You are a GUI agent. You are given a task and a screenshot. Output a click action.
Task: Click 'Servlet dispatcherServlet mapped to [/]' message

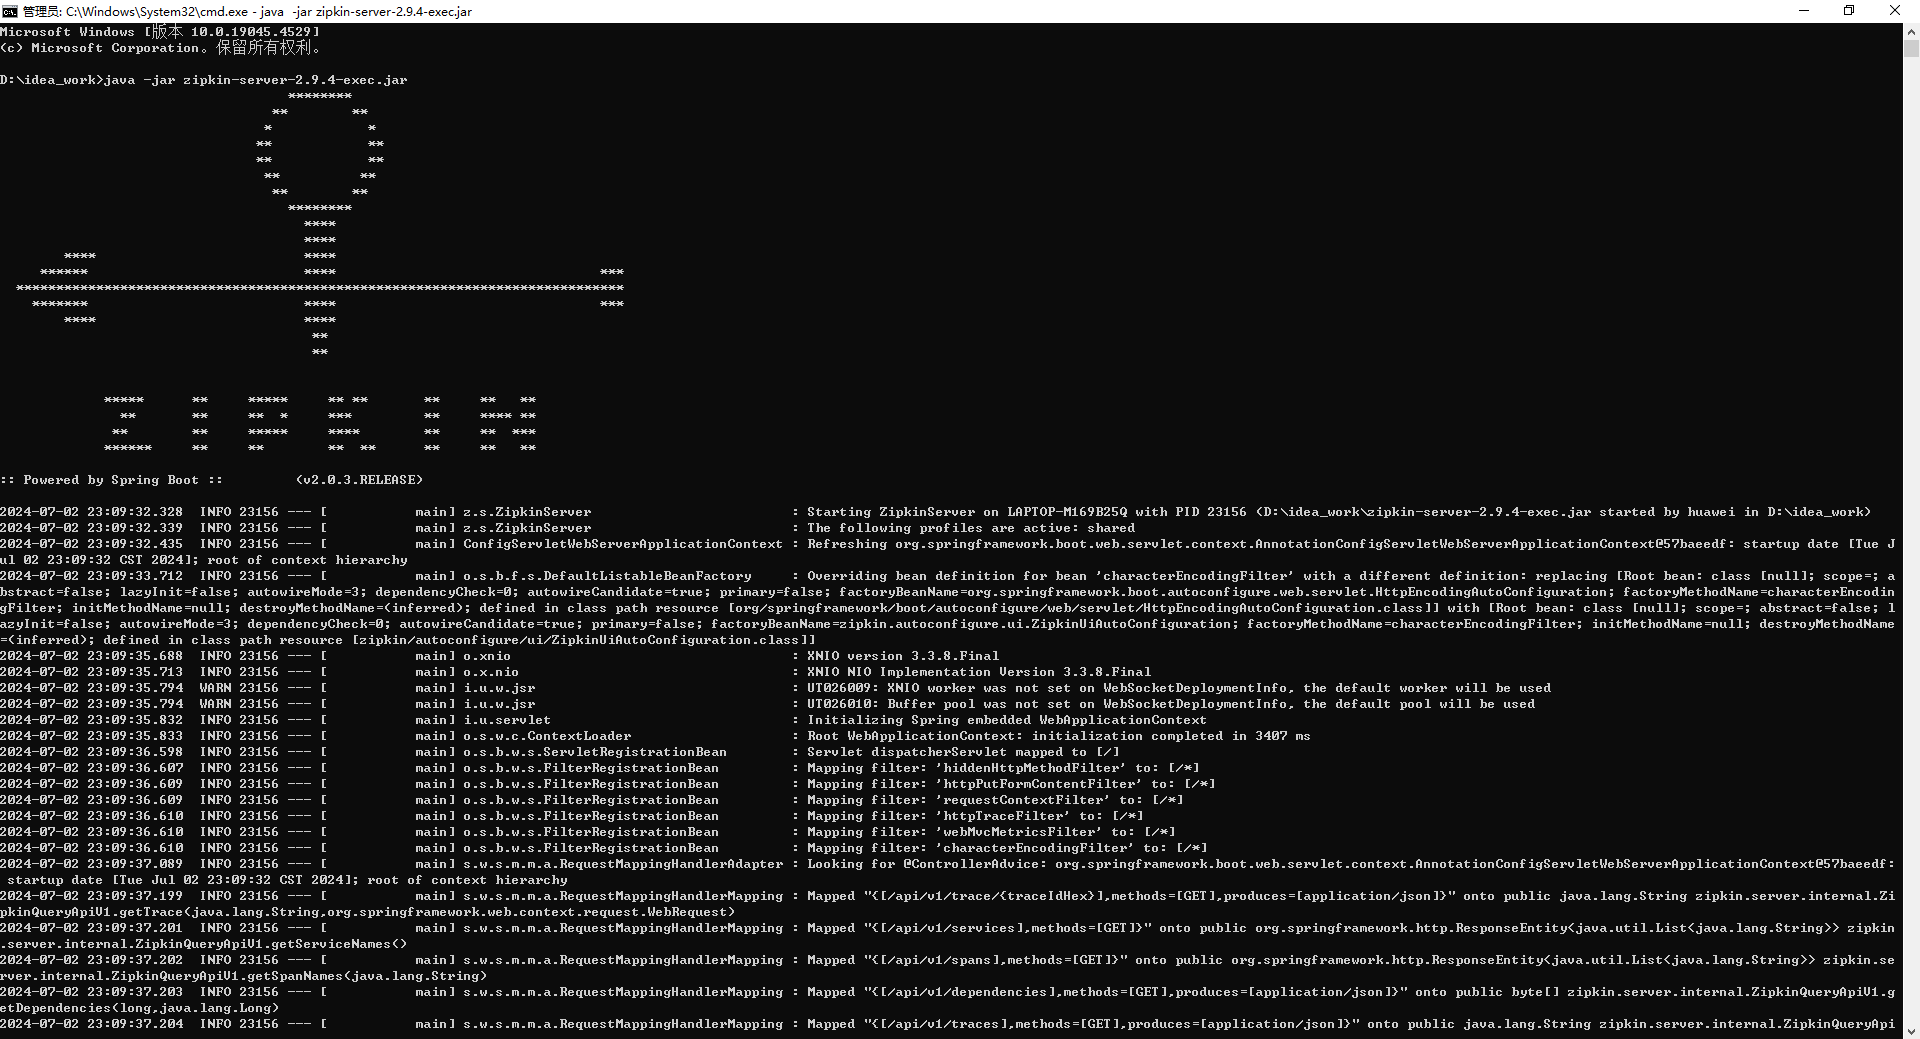point(963,752)
